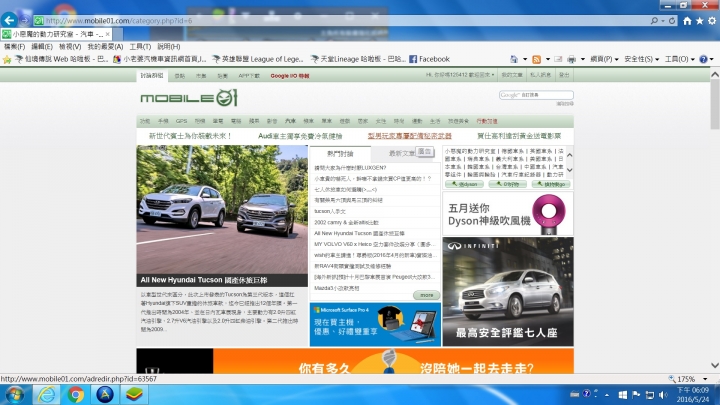
Task: Open BlueStacks from the taskbar
Action: pyautogui.click(x=134, y=395)
